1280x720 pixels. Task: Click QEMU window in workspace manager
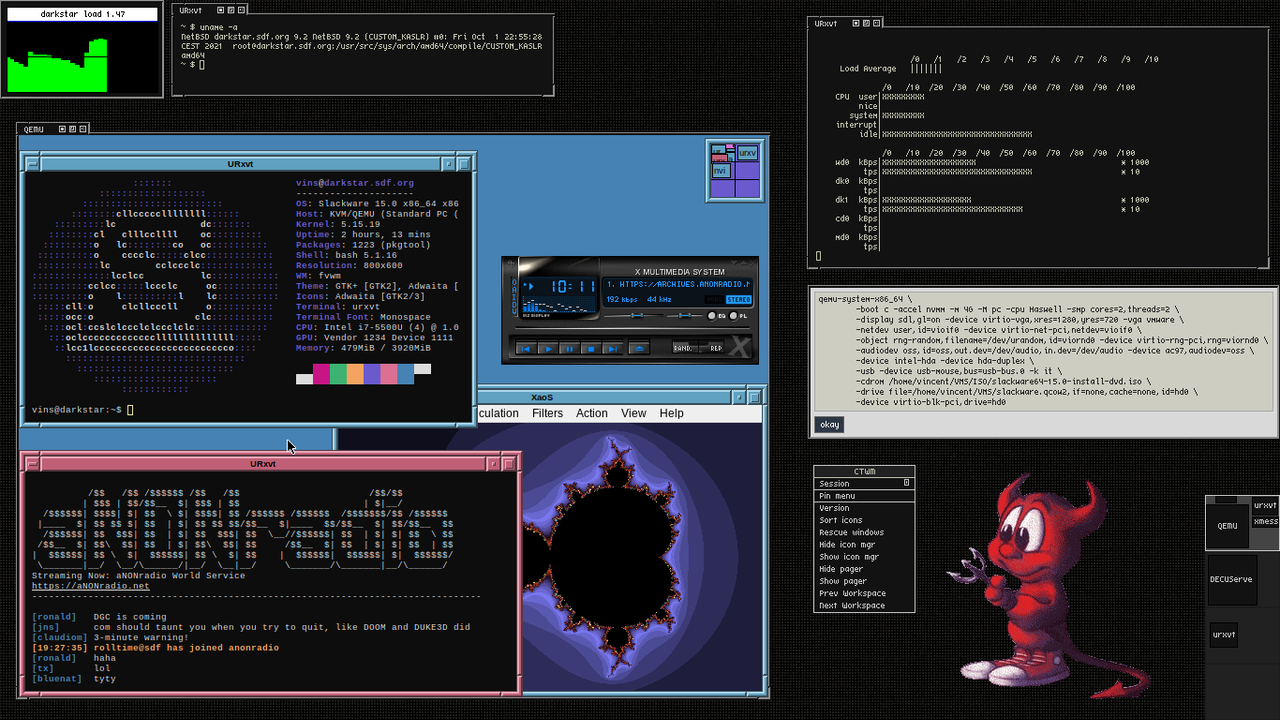[x=1228, y=524]
